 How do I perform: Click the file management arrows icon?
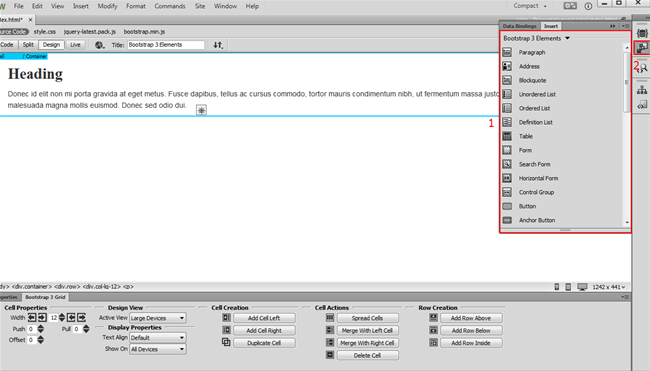218,45
